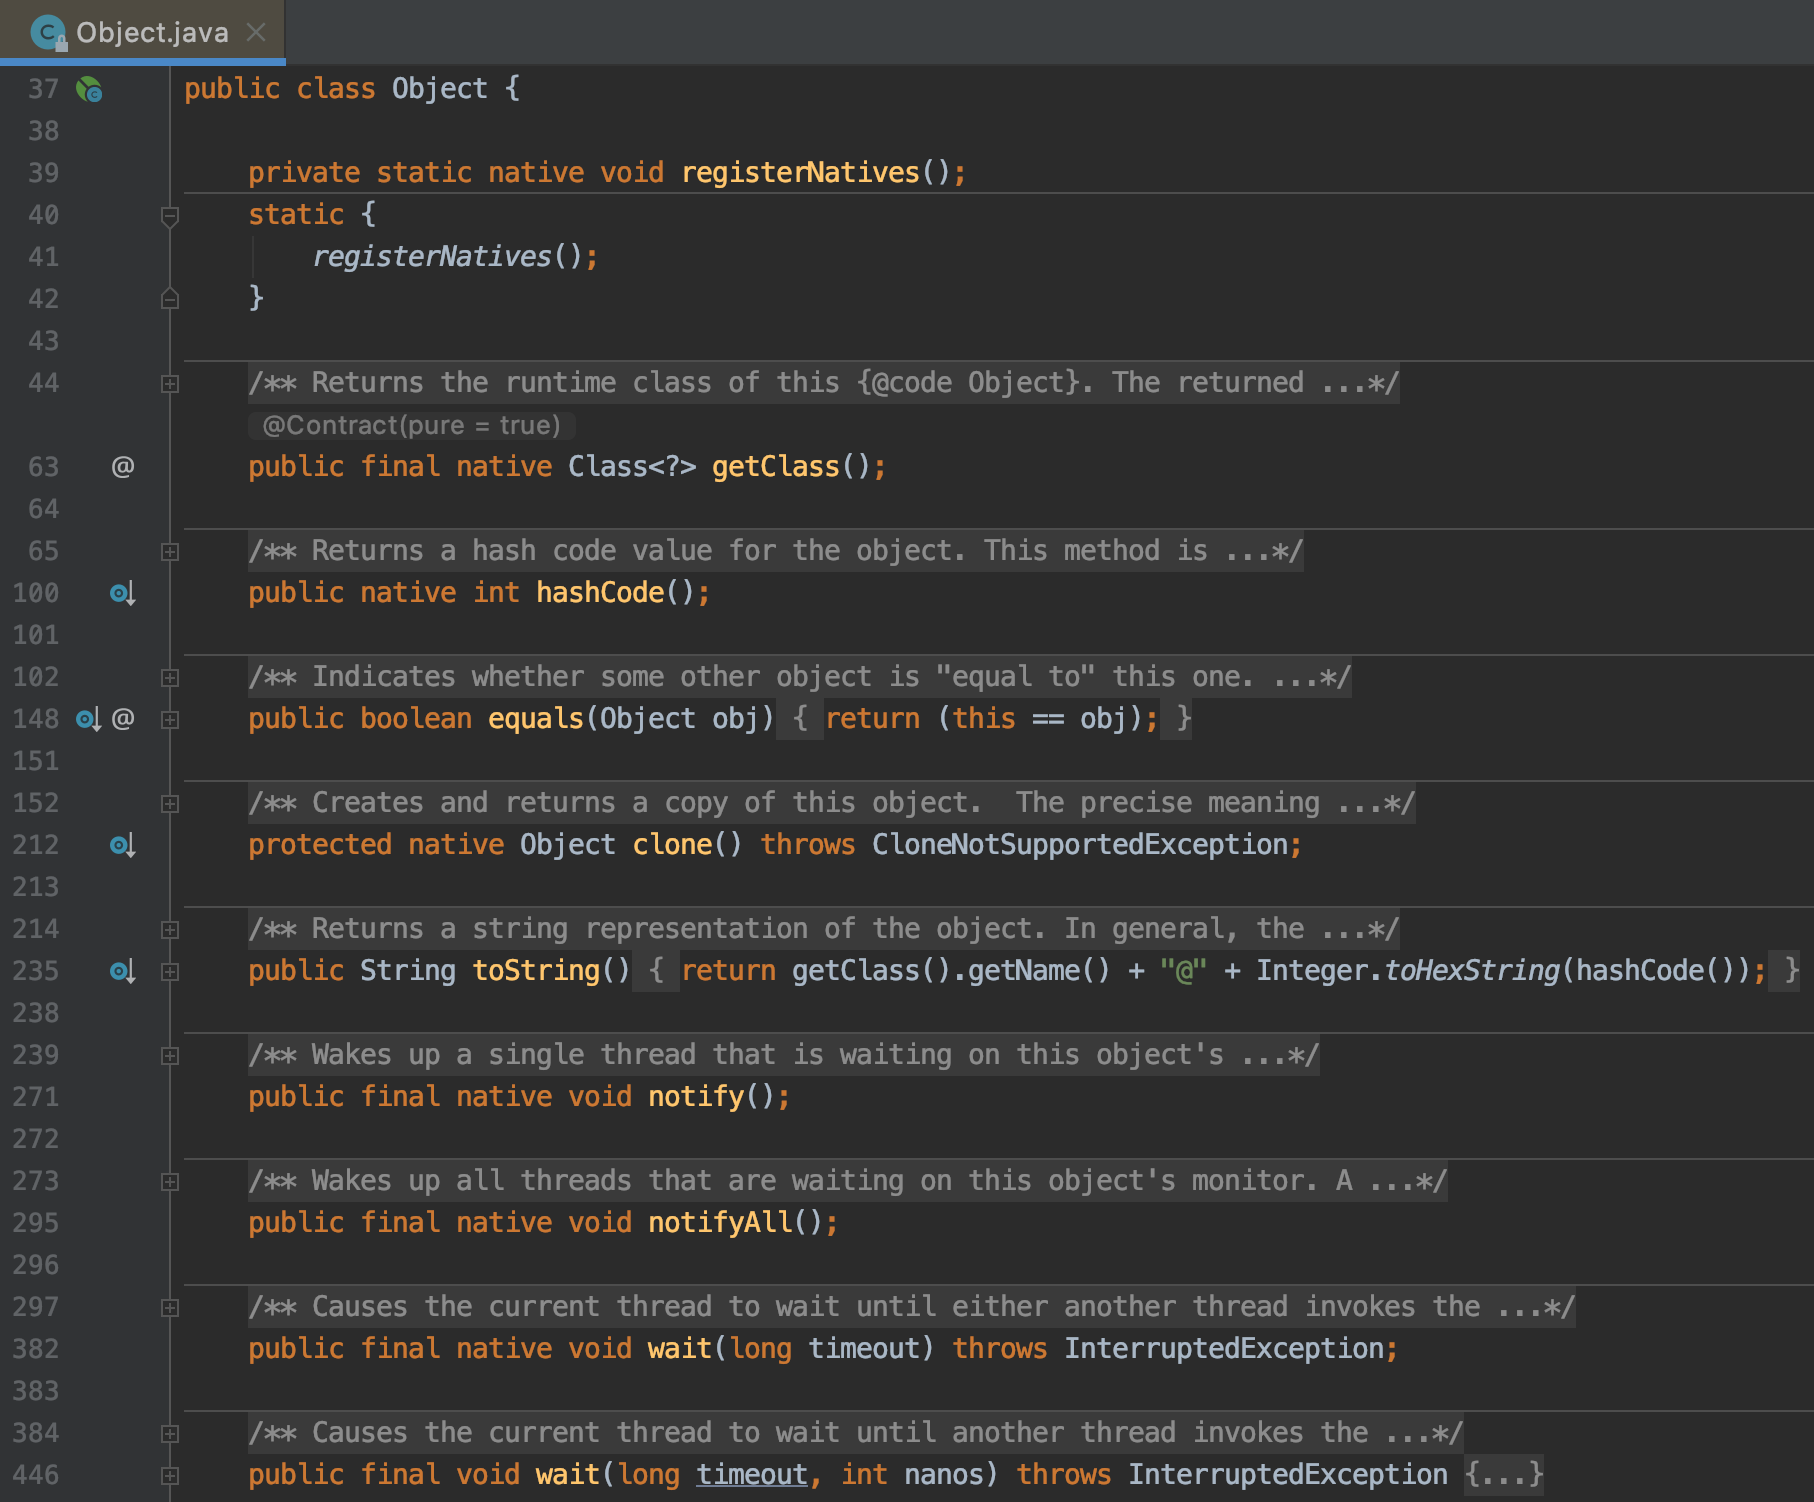Viewport: 1814px width, 1502px height.
Task: Click the subclasses gutter icon at line 37
Action: [x=90, y=90]
